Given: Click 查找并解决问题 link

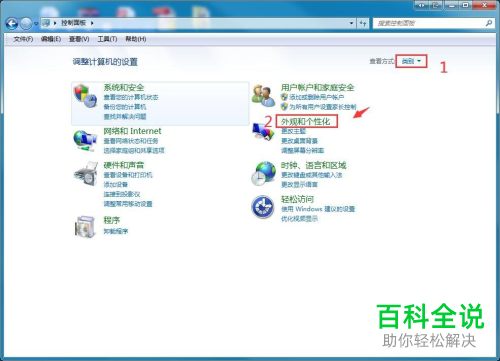Looking at the screenshot, I should [x=125, y=117].
